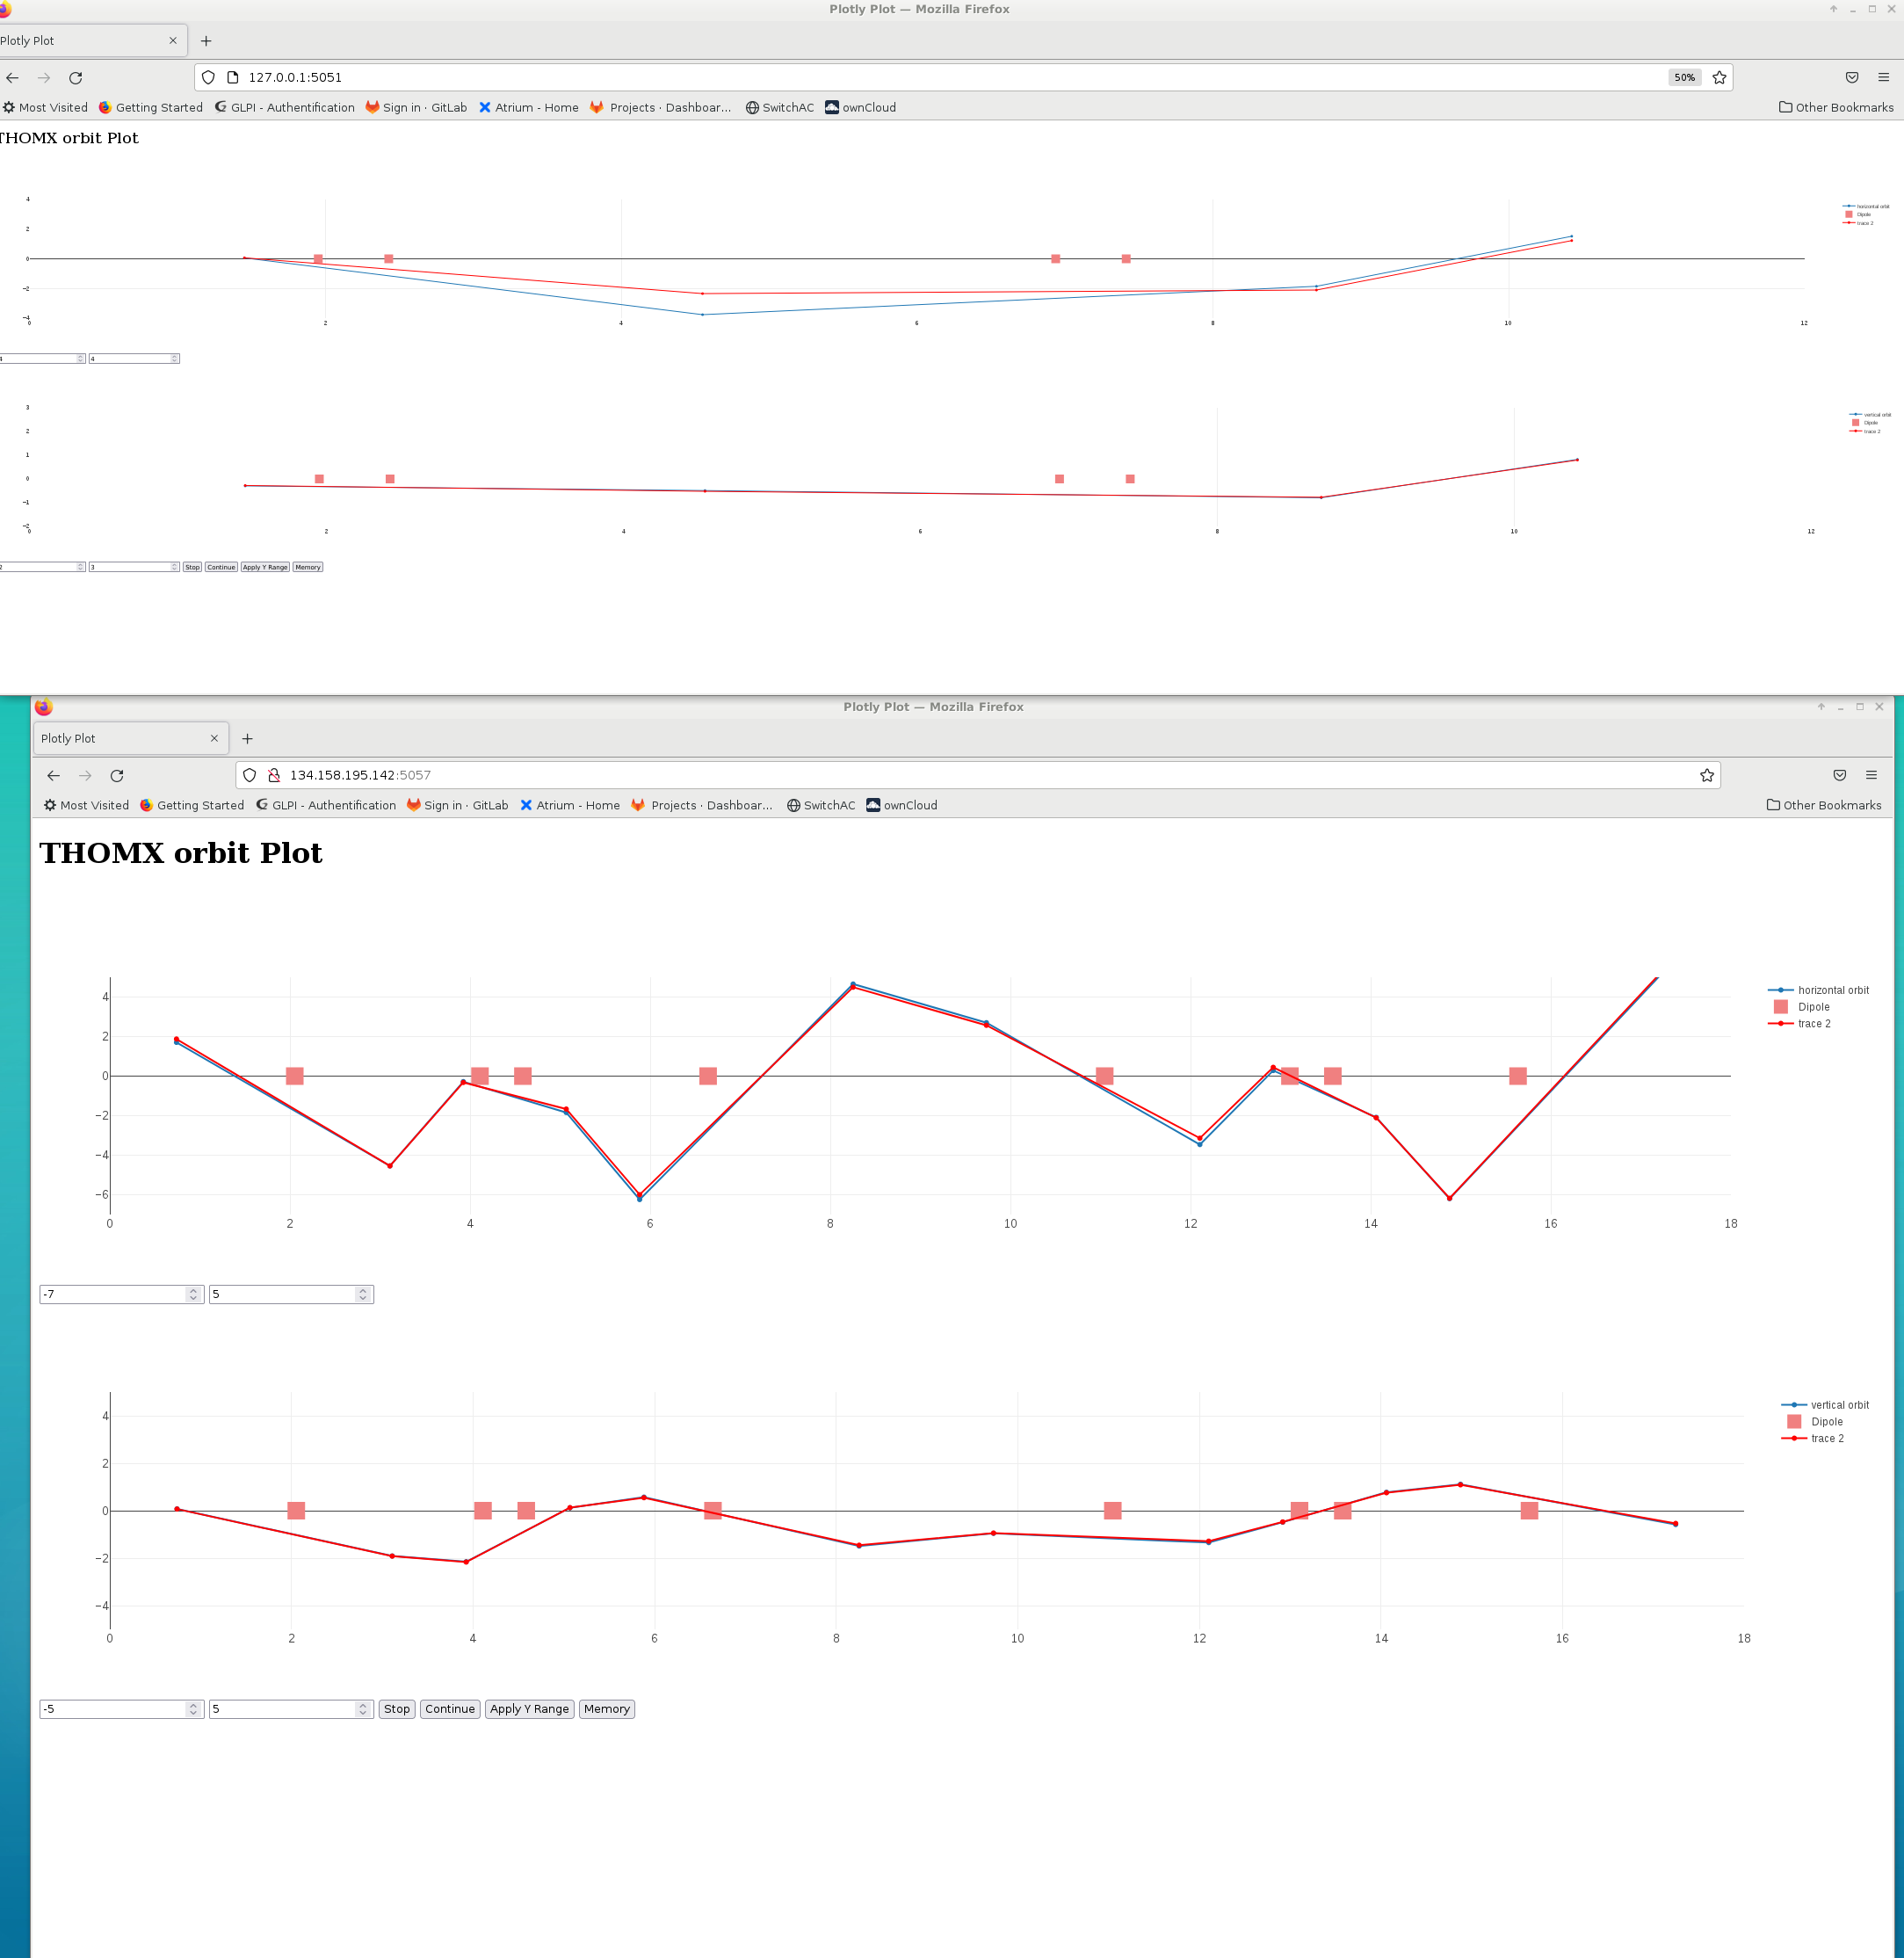Select Plotly Plot tab in lower window
This screenshot has width=1904, height=1958.
(x=120, y=738)
